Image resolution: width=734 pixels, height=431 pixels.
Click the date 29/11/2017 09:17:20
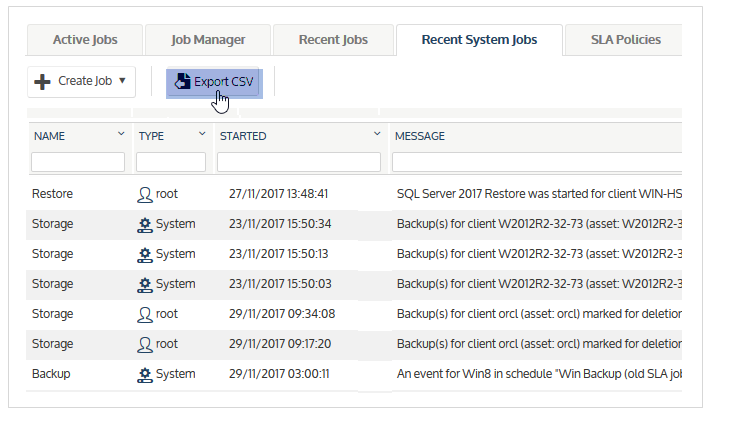click(280, 343)
